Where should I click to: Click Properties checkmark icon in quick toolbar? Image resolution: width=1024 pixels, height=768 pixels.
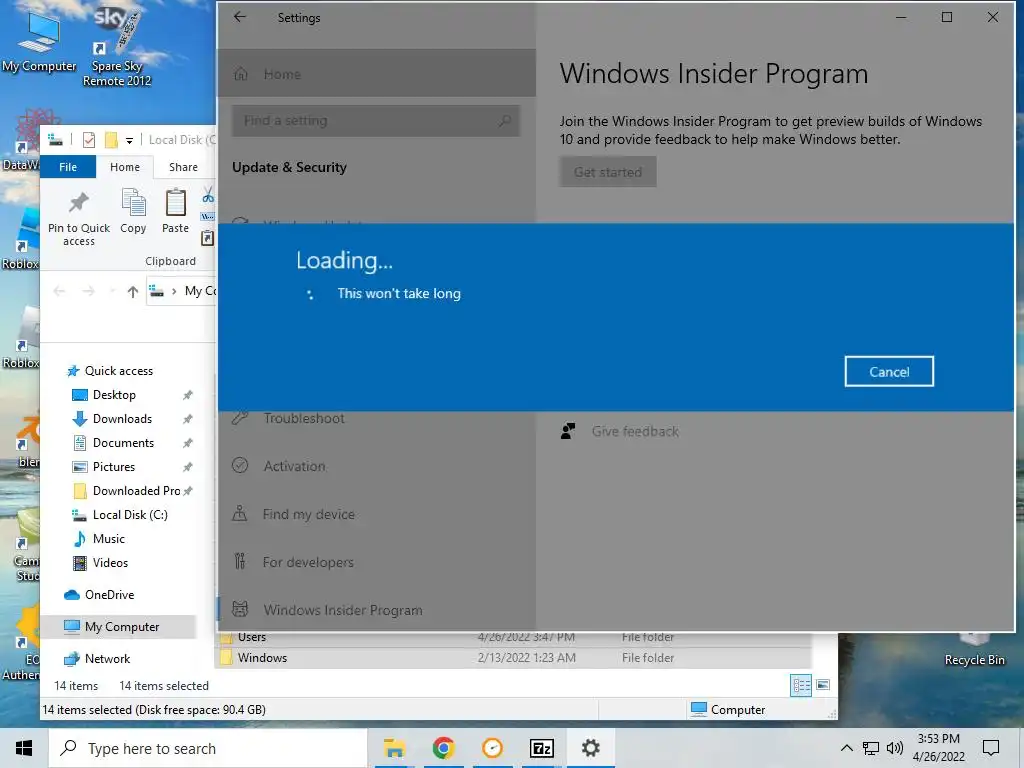tap(89, 140)
